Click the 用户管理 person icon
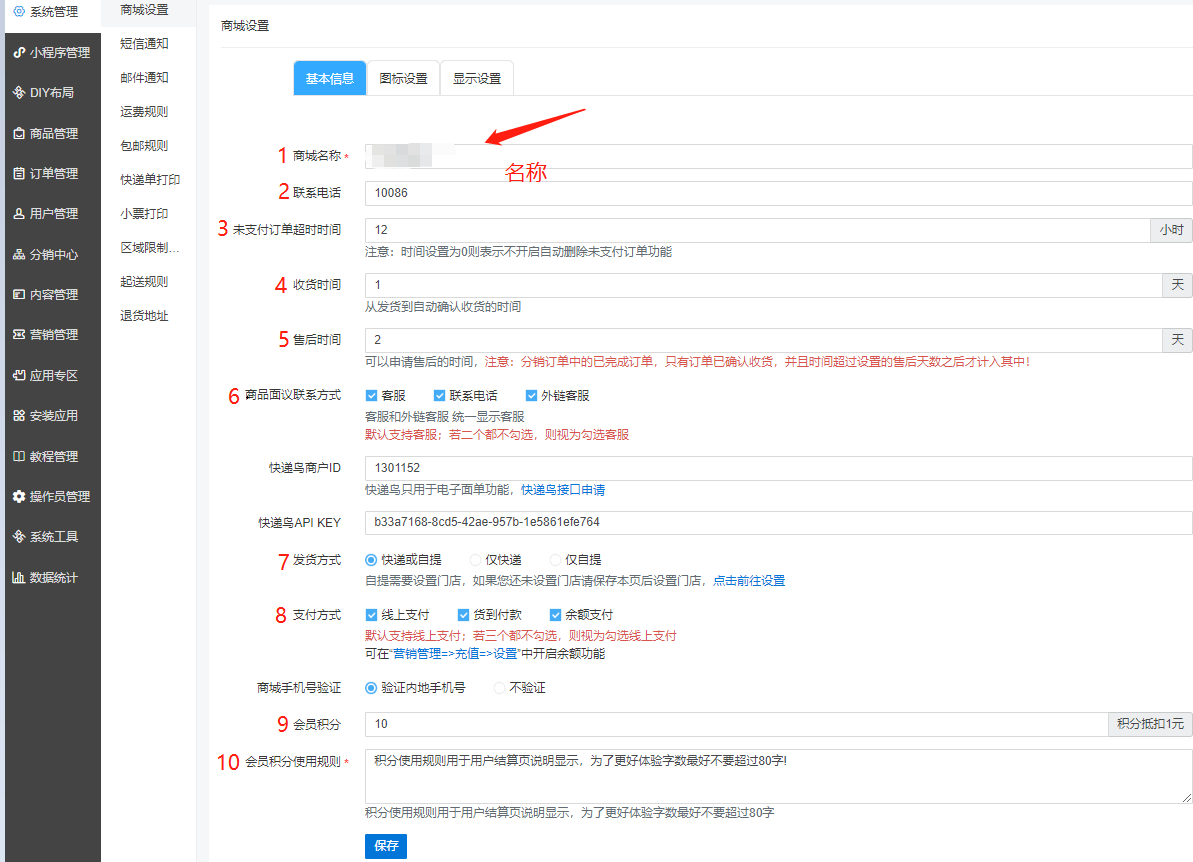The width and height of the screenshot is (1193, 862). (x=19, y=214)
